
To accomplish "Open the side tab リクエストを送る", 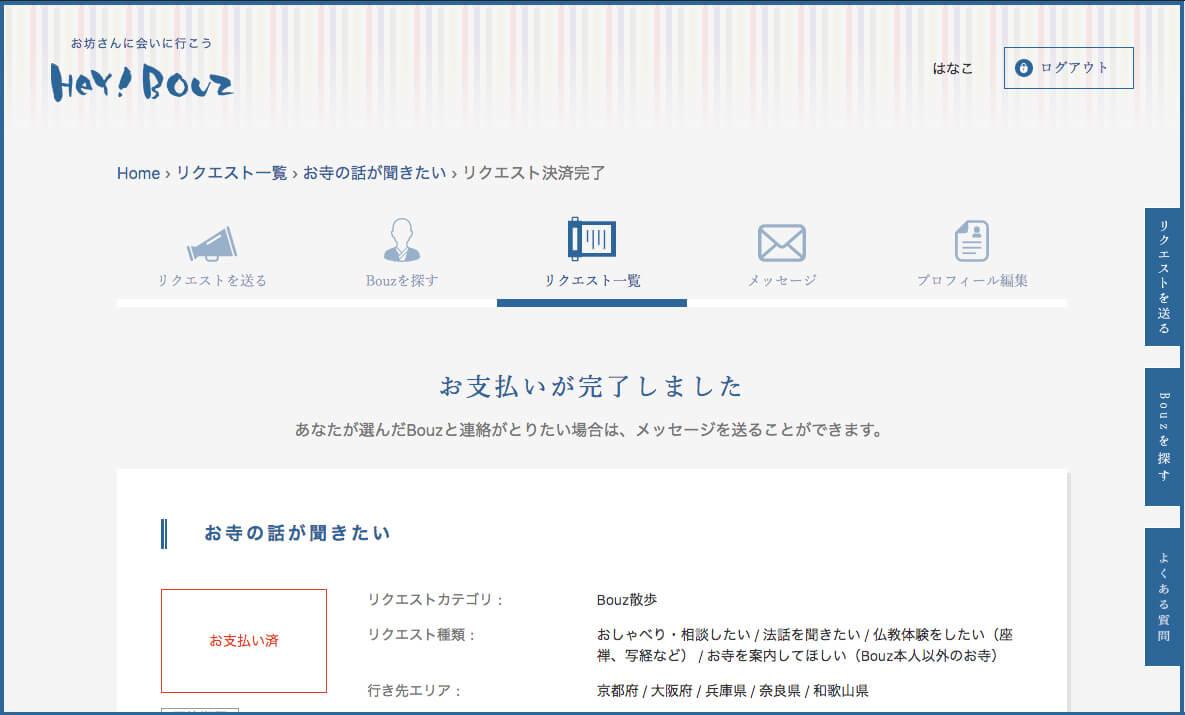I will (1164, 277).
